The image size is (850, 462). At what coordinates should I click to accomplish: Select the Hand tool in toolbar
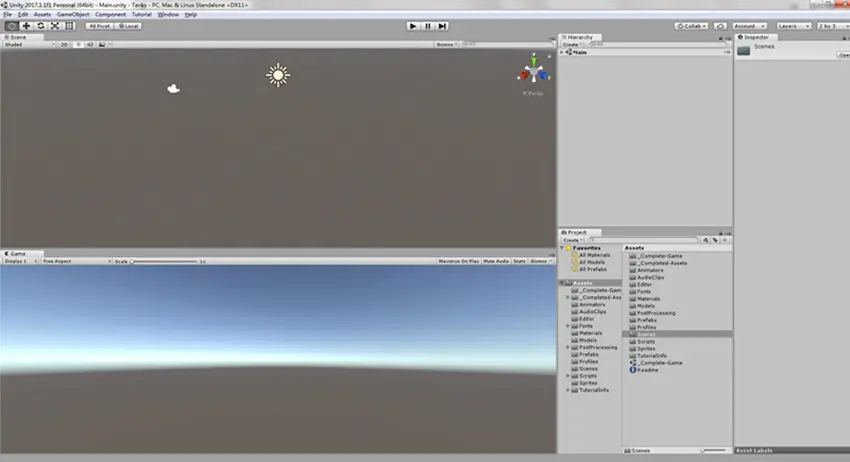(12, 26)
